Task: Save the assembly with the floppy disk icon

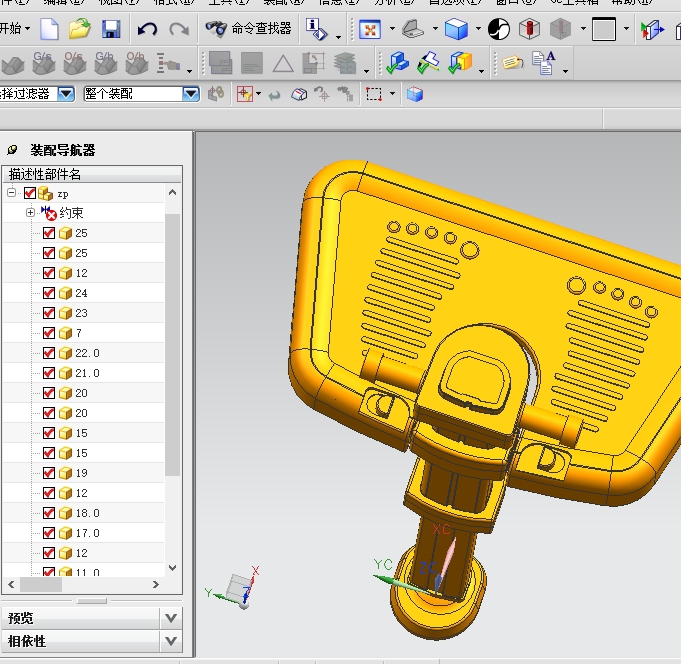Action: click(x=111, y=29)
